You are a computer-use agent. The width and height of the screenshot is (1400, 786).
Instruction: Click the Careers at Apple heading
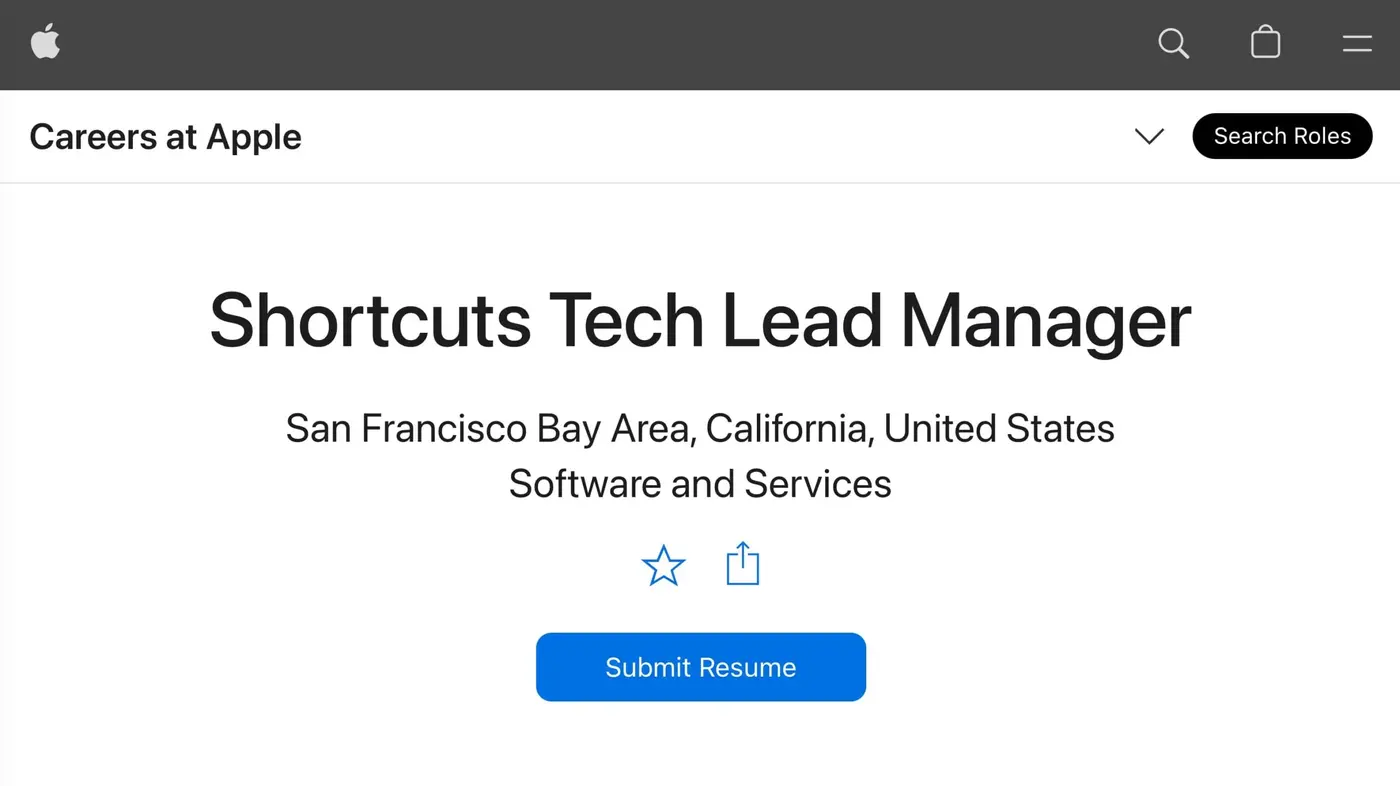165,136
